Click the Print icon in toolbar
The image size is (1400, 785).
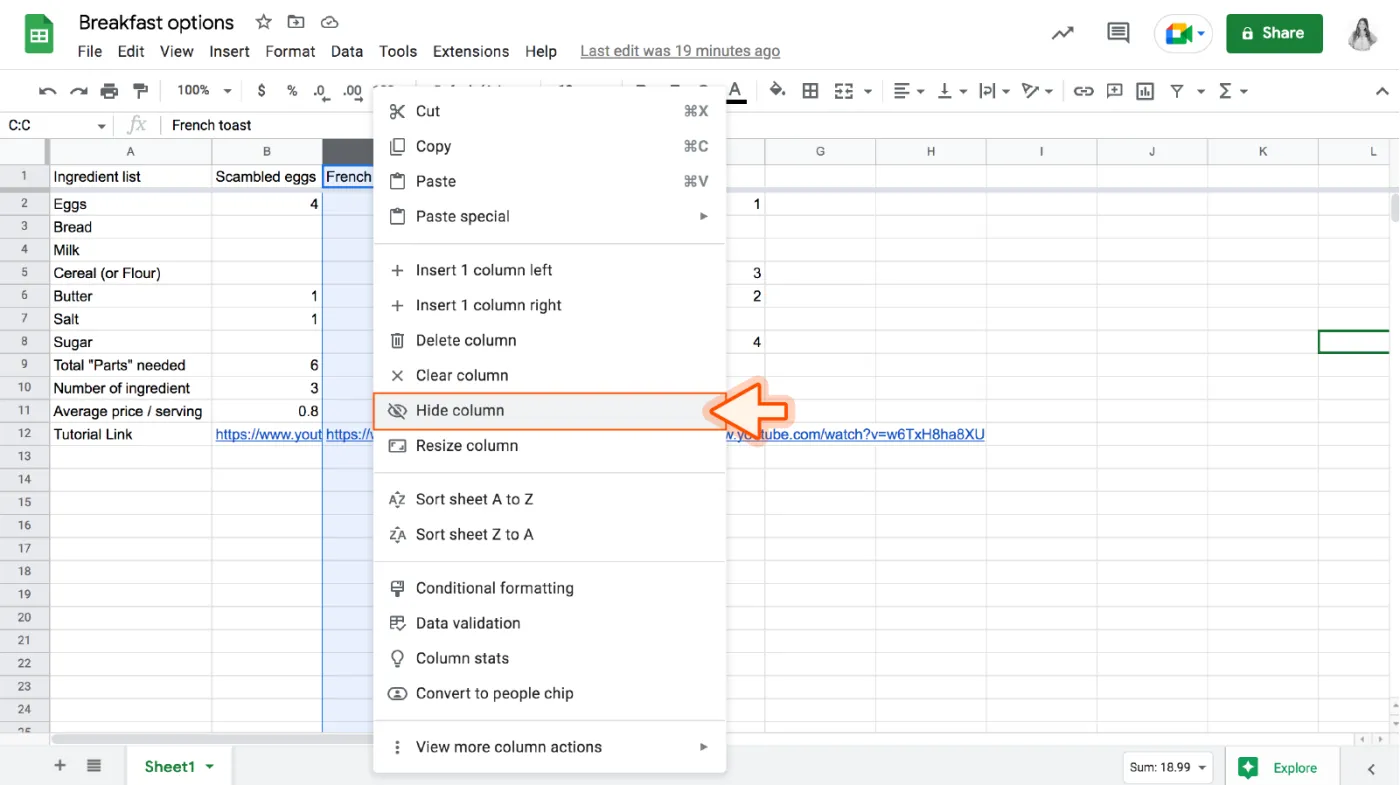pos(109,91)
